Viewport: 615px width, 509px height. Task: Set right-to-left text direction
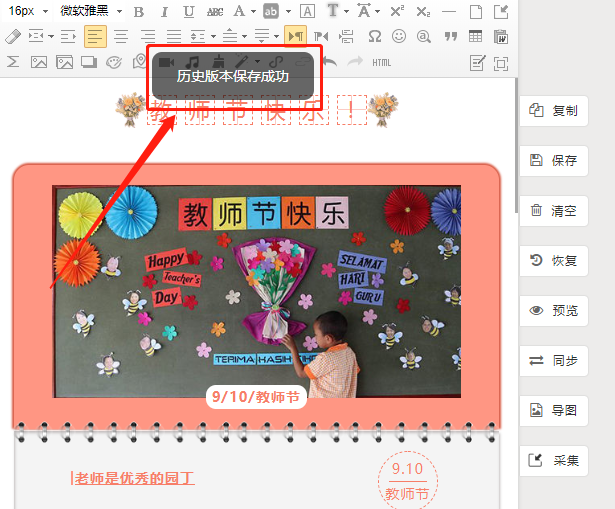click(321, 37)
